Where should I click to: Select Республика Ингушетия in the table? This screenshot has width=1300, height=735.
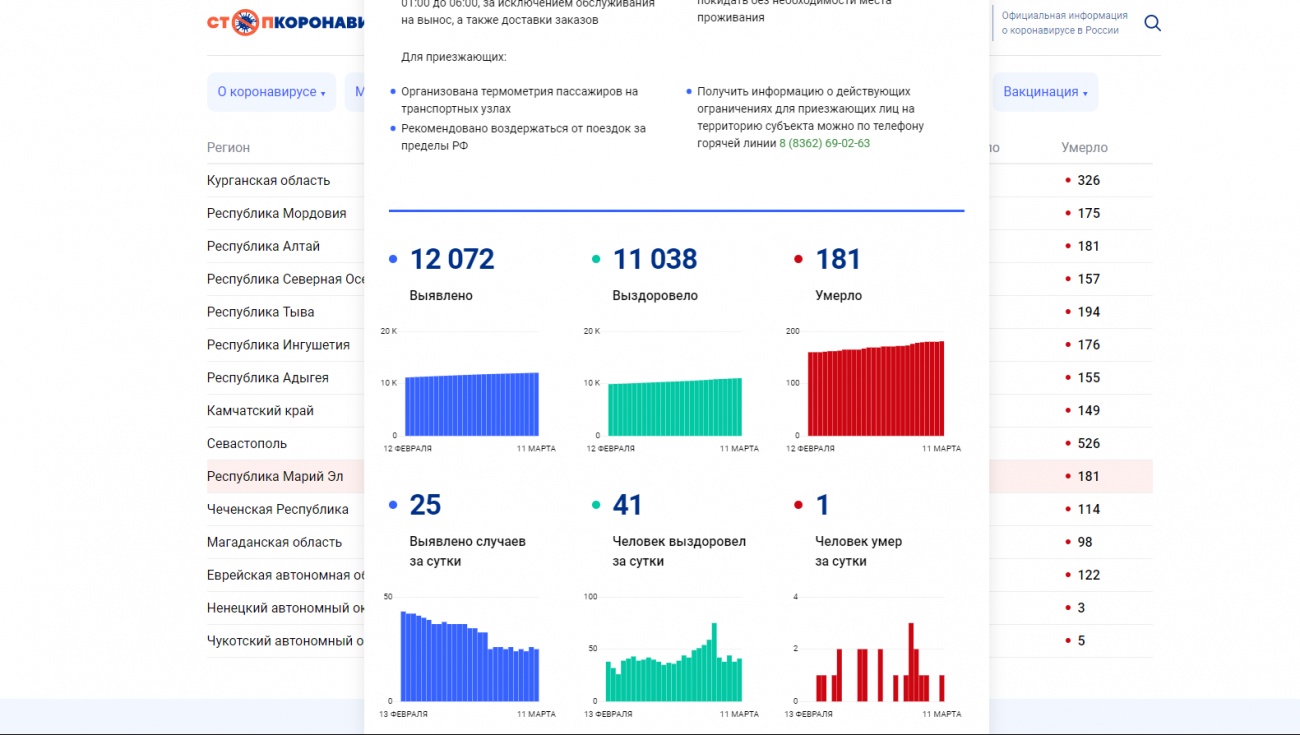point(278,345)
